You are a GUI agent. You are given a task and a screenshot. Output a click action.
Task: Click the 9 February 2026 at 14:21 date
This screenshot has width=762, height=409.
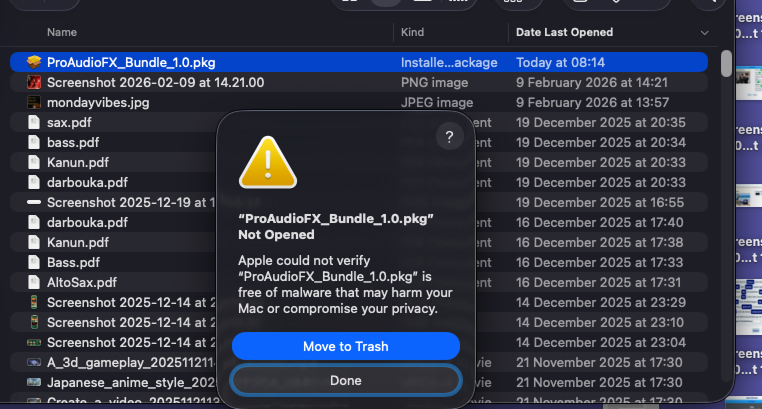point(592,83)
